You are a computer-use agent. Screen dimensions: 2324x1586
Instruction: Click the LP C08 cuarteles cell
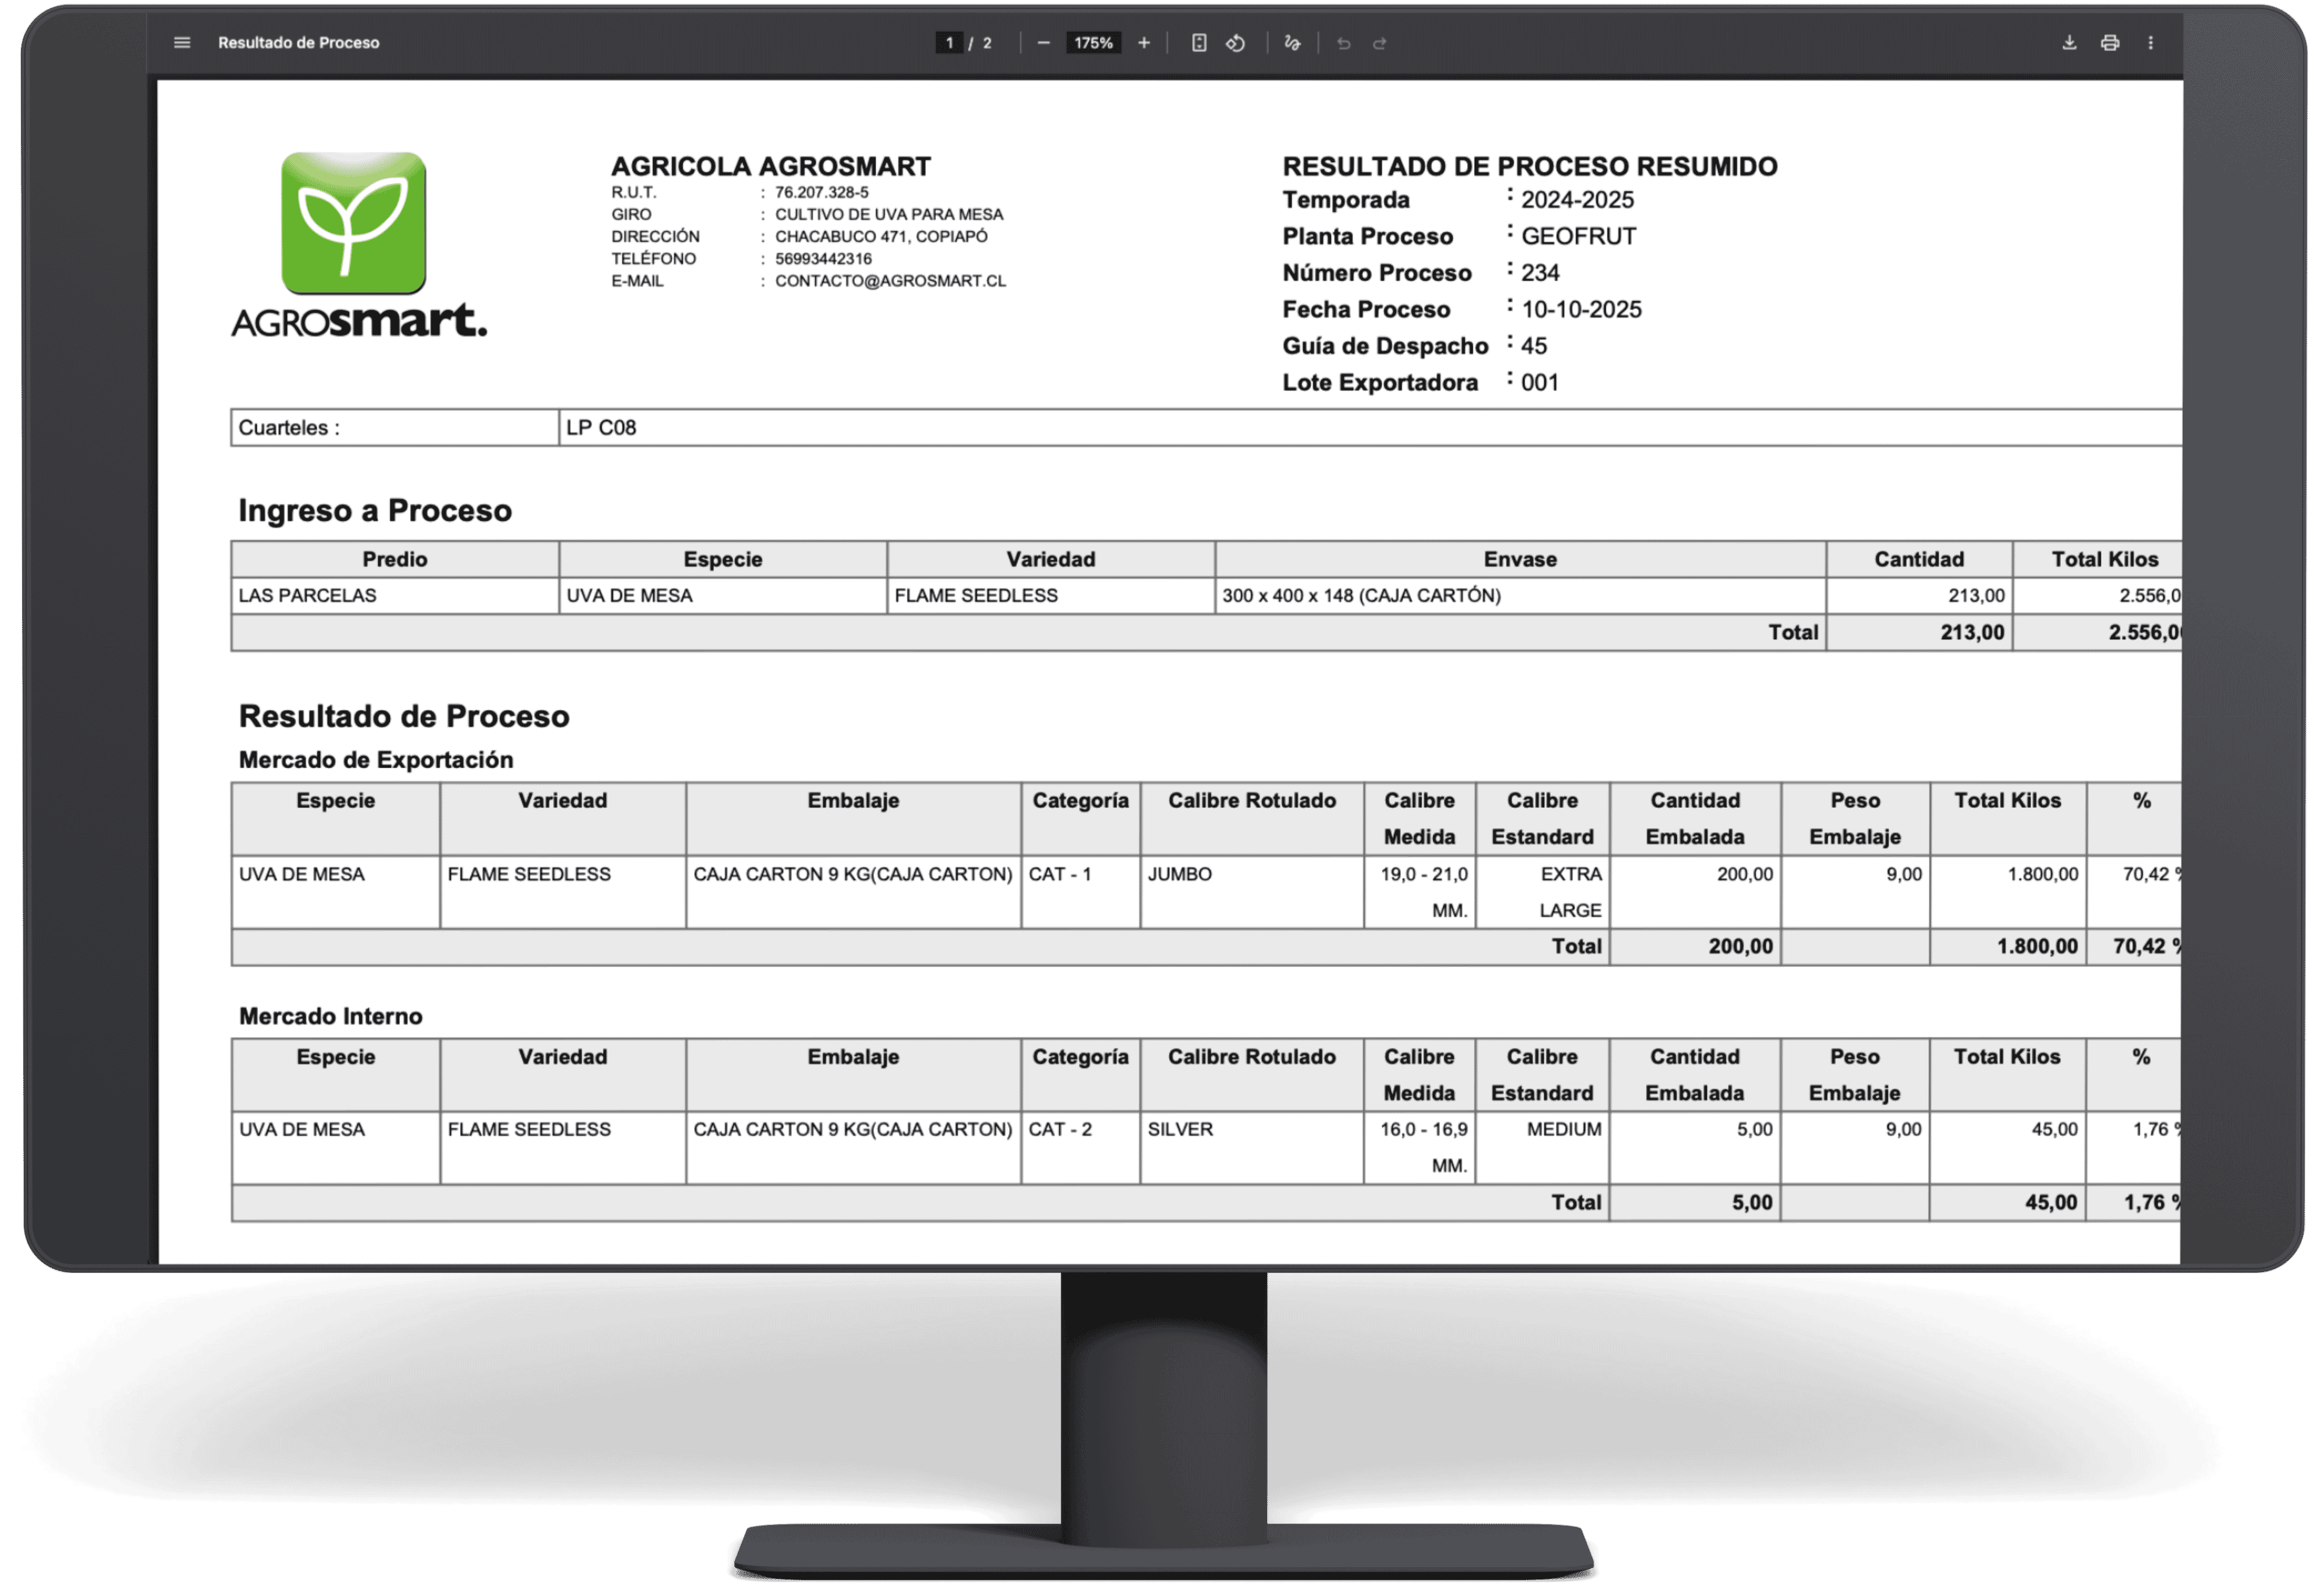click(601, 428)
